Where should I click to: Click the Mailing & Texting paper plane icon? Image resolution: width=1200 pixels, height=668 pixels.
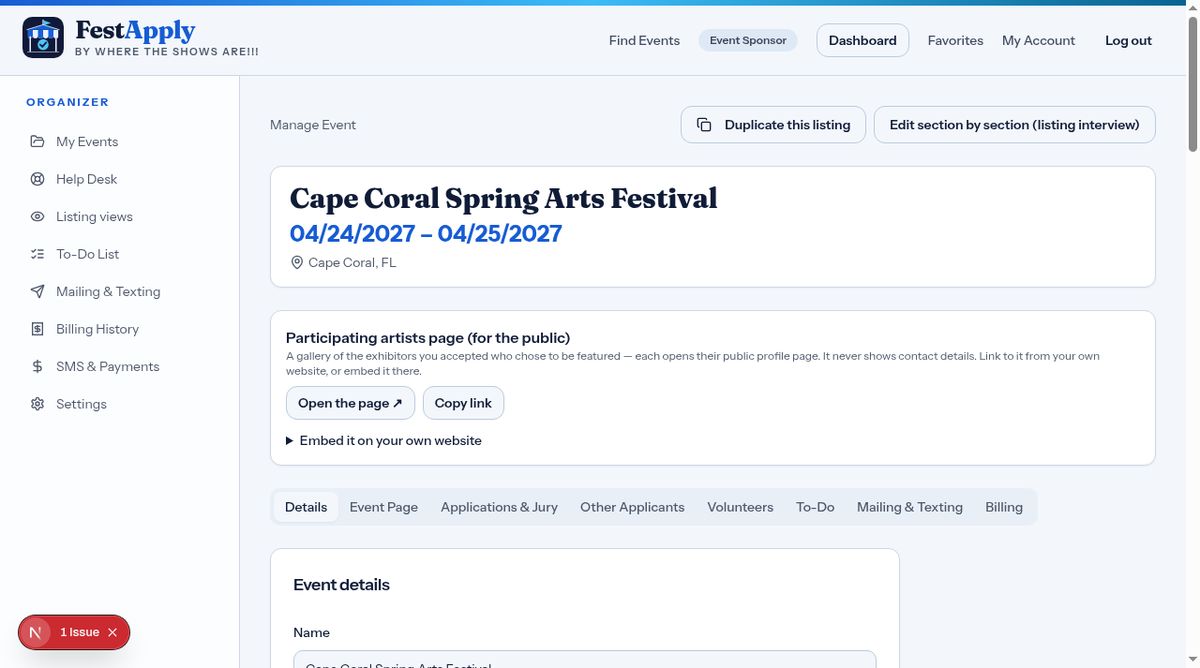click(x=37, y=291)
